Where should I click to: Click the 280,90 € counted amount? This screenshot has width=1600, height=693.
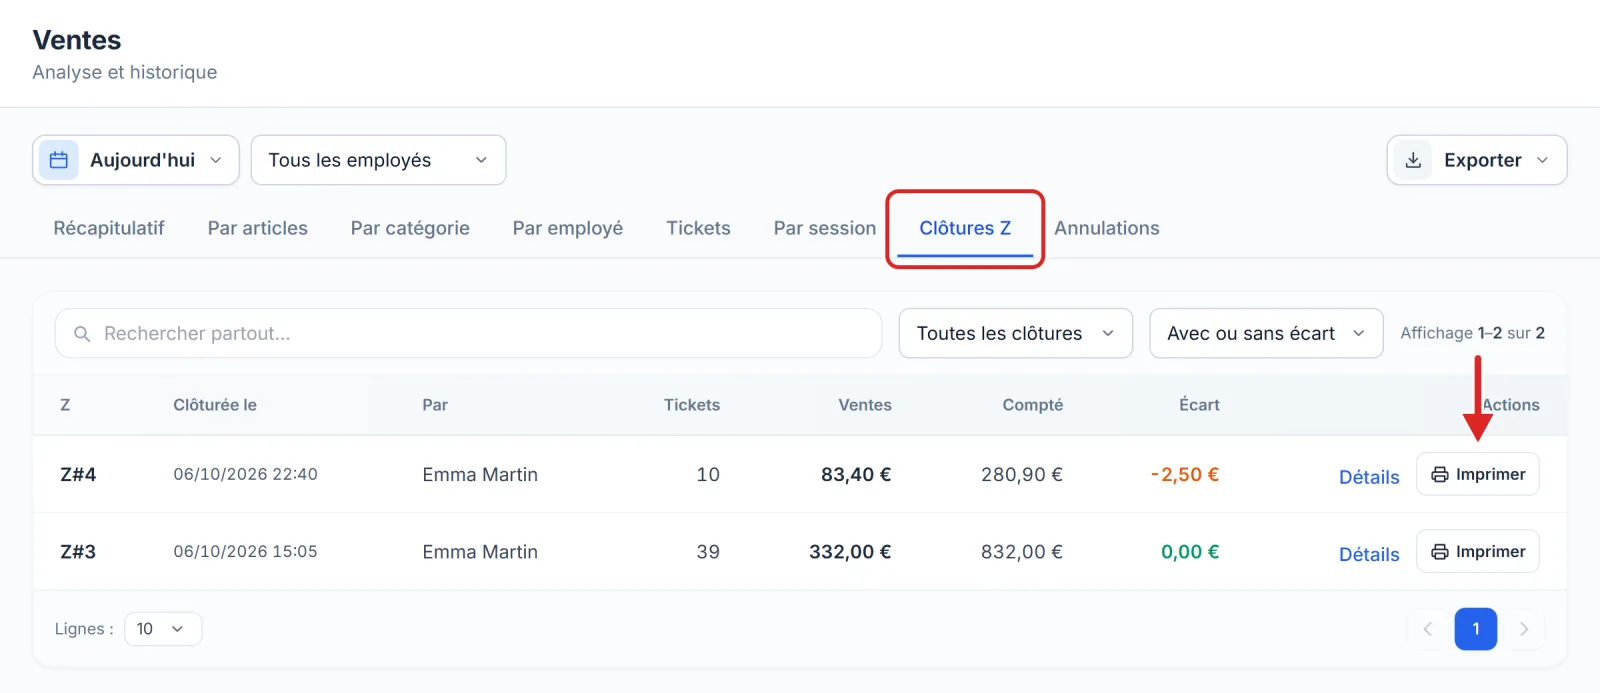coord(1022,475)
